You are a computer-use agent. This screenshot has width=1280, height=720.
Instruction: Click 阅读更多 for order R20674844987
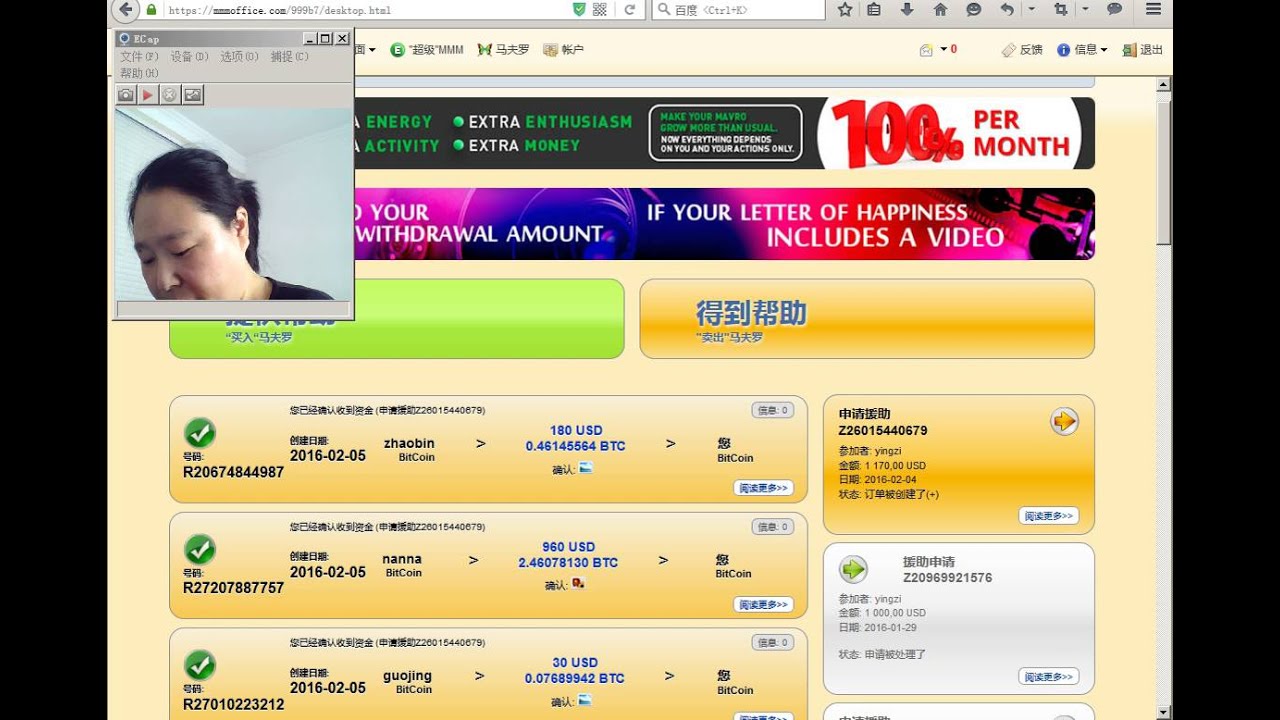(x=764, y=488)
